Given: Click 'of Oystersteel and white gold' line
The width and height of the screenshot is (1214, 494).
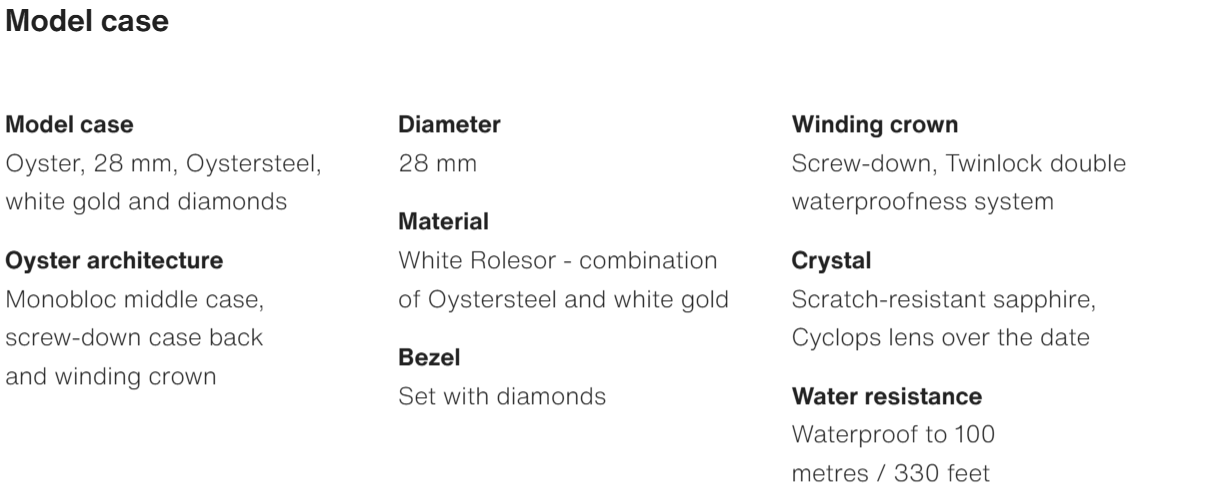Looking at the screenshot, I should pyautogui.click(x=563, y=299).
